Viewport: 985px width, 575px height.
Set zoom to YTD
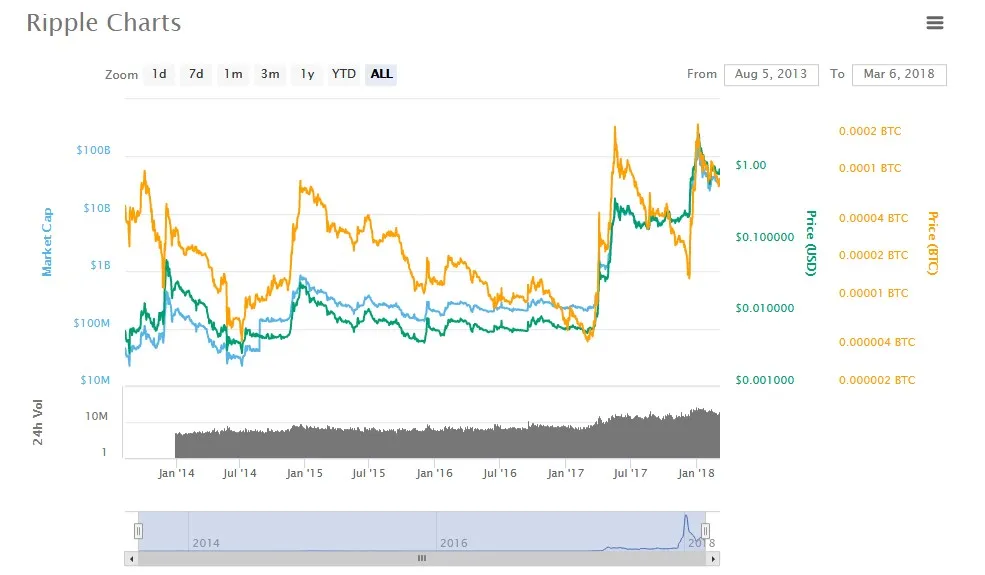[x=344, y=74]
